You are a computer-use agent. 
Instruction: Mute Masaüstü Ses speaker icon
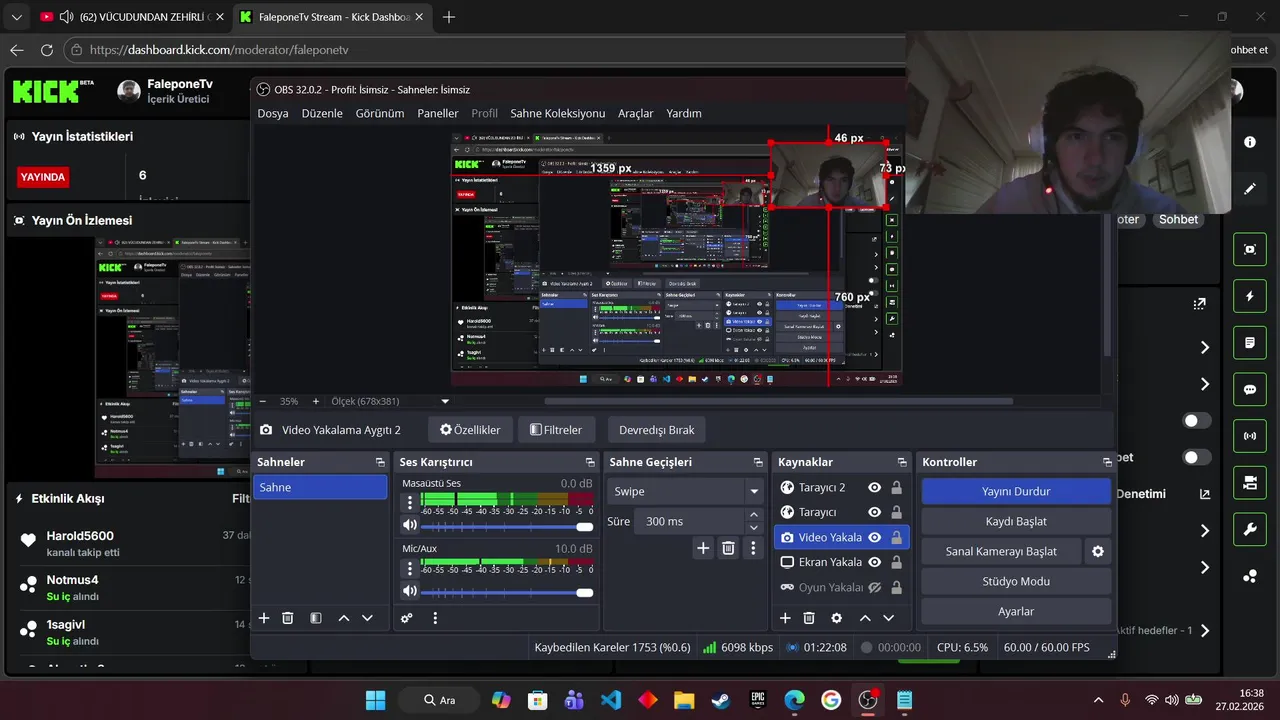(x=410, y=525)
